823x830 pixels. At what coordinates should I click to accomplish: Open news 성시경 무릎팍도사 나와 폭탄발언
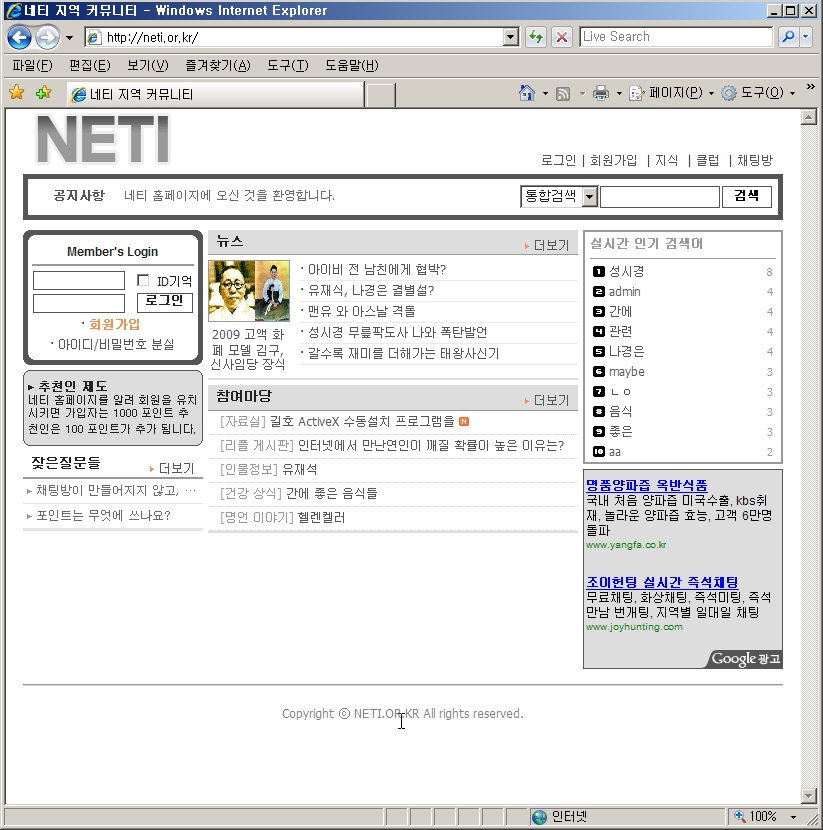(397, 332)
